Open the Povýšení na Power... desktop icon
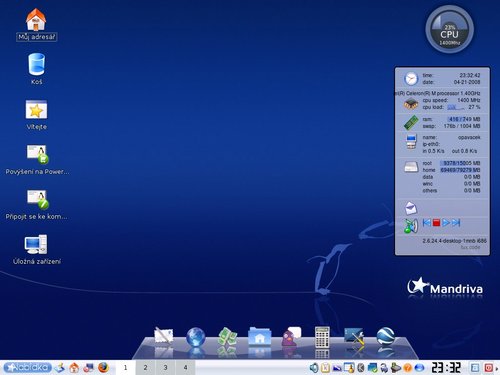The width and height of the screenshot is (500, 375). (x=37, y=160)
